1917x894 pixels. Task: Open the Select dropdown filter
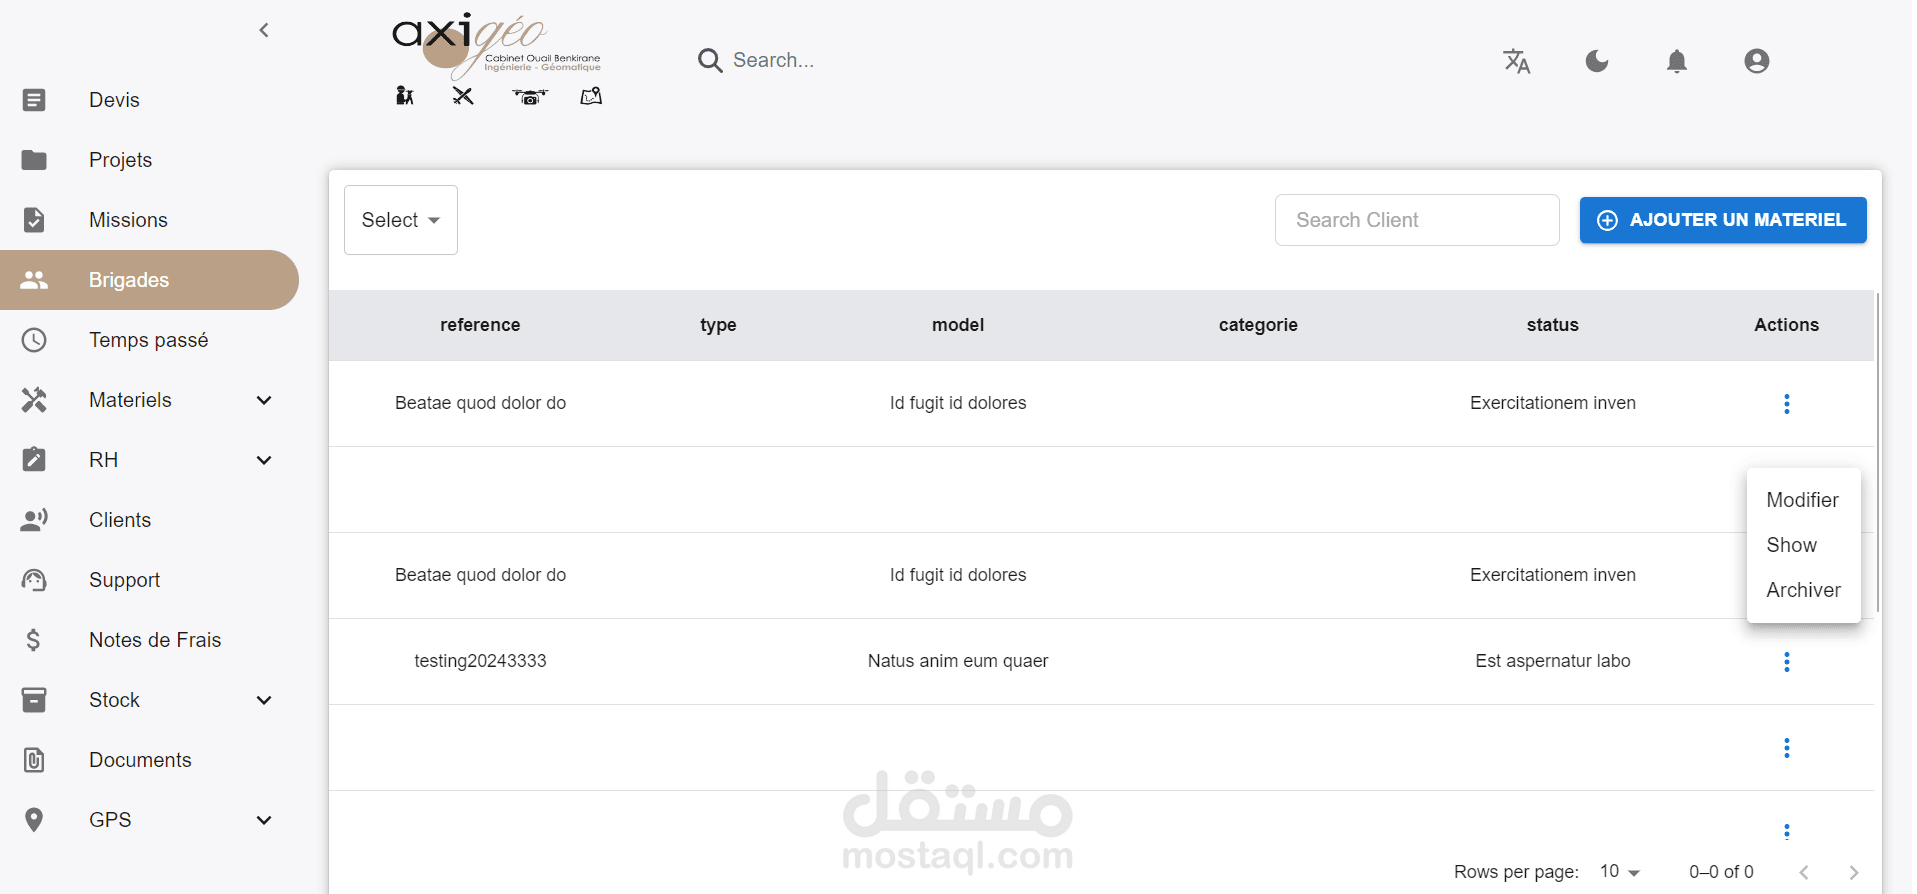401,220
